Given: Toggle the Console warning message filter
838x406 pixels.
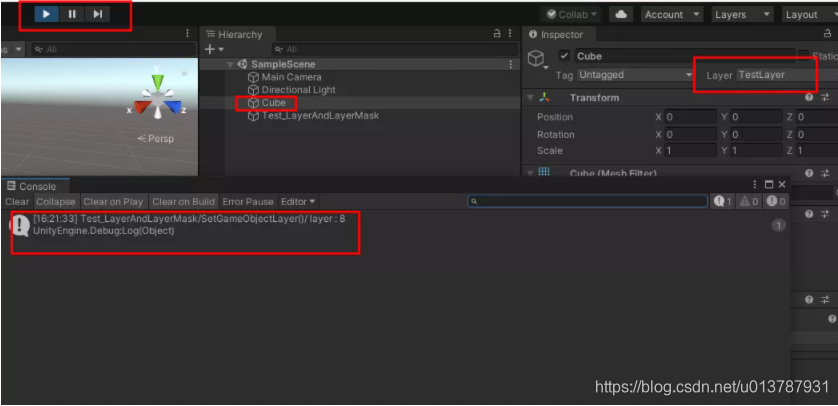Looking at the screenshot, I should 749,201.
